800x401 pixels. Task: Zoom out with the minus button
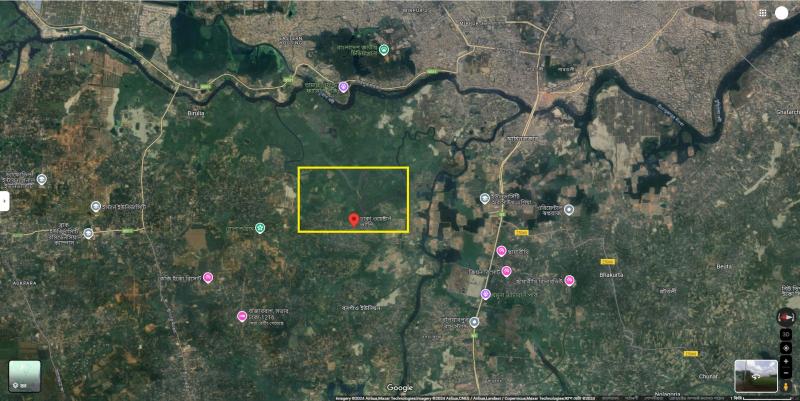[786, 373]
